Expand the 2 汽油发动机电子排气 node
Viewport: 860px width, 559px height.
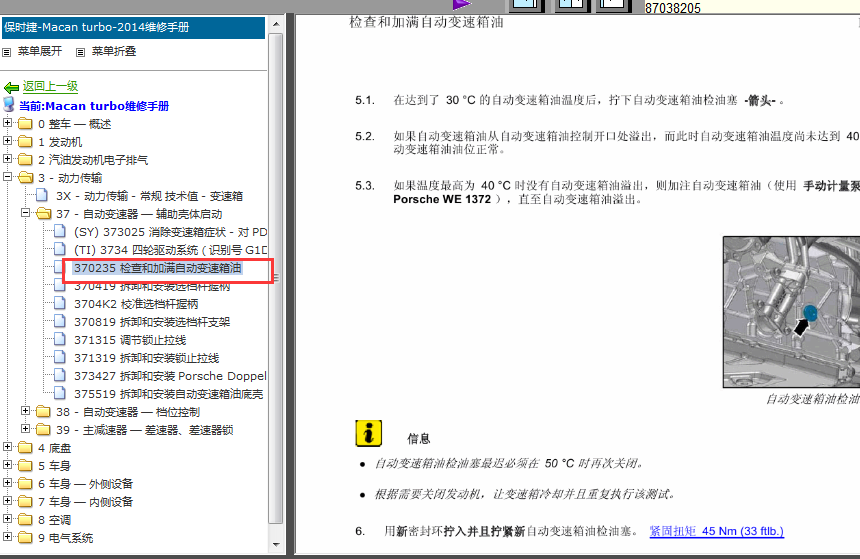[7, 159]
